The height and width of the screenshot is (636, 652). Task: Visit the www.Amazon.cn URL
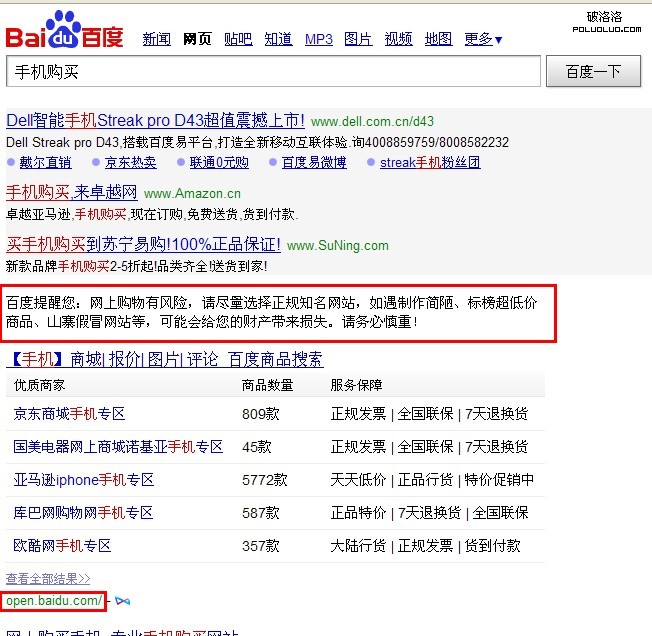pyautogui.click(x=192, y=194)
